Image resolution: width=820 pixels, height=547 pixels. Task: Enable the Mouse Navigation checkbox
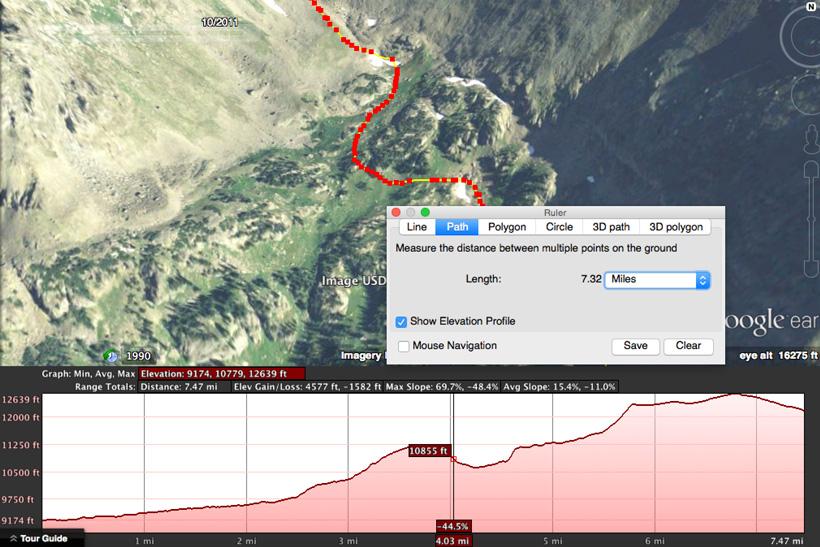coord(402,346)
